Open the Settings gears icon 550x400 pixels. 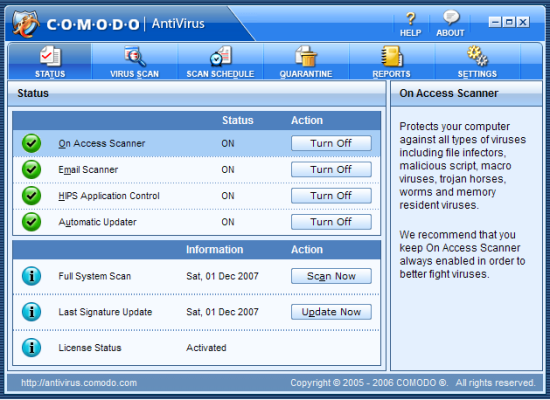(477, 56)
